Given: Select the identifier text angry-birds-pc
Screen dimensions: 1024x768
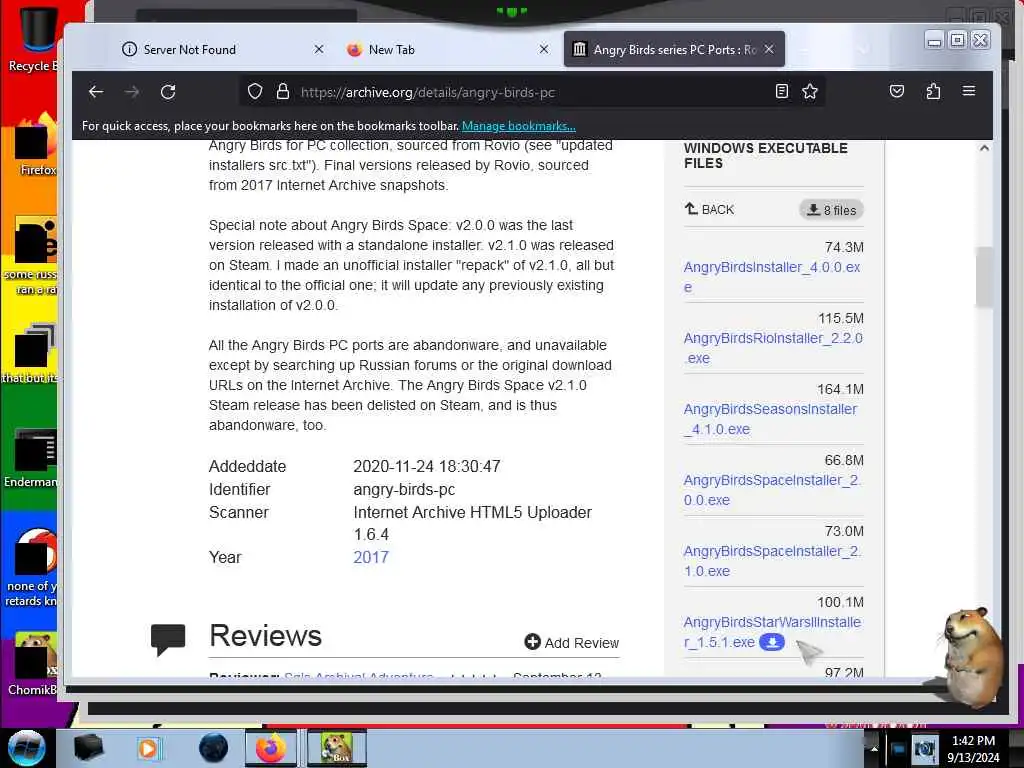Looking at the screenshot, I should click(404, 489).
